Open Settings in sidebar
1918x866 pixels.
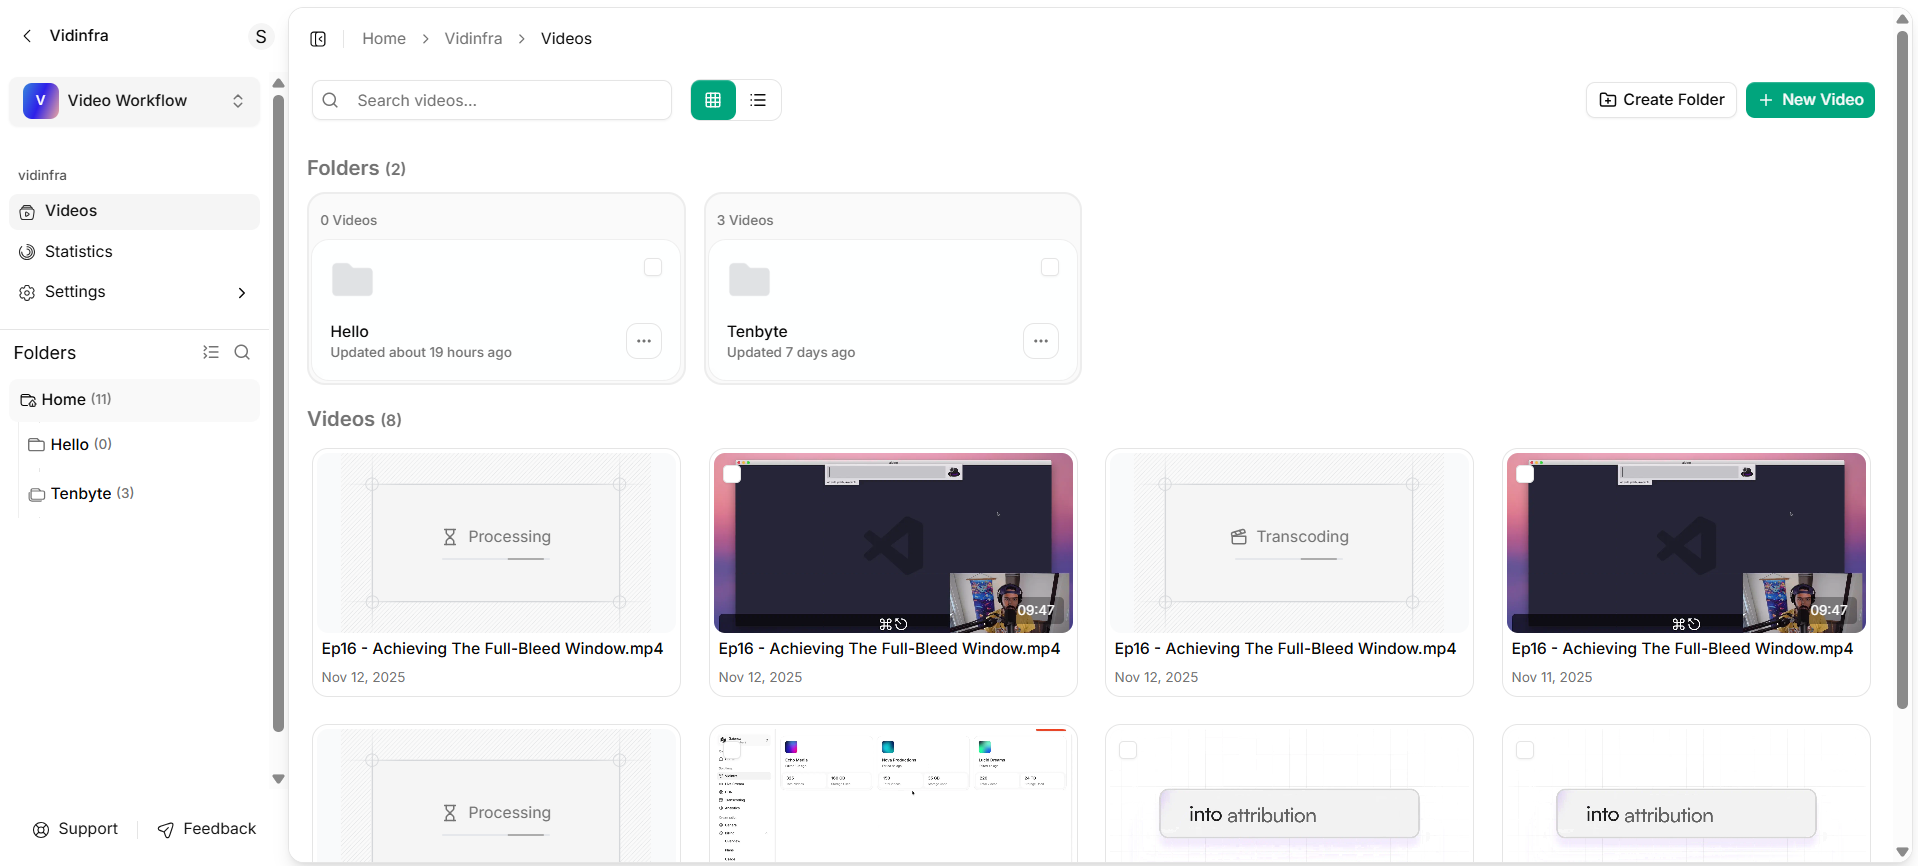[x=134, y=293]
